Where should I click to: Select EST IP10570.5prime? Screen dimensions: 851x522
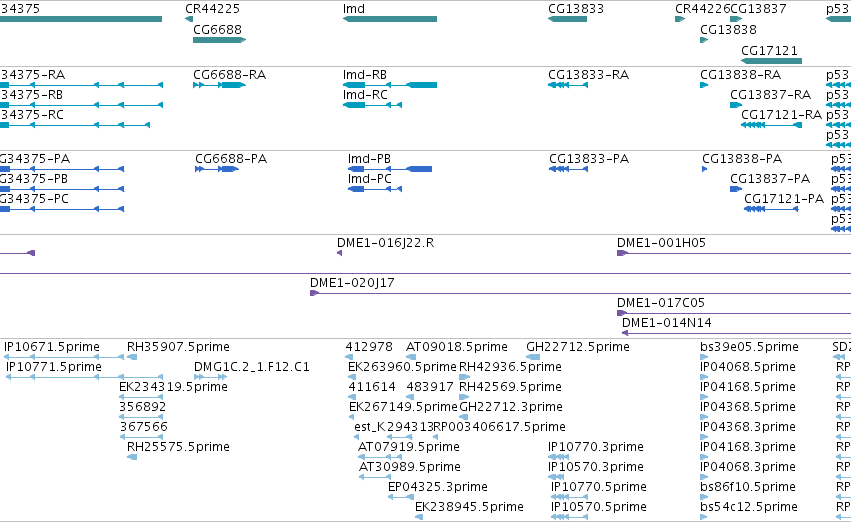(x=569, y=517)
